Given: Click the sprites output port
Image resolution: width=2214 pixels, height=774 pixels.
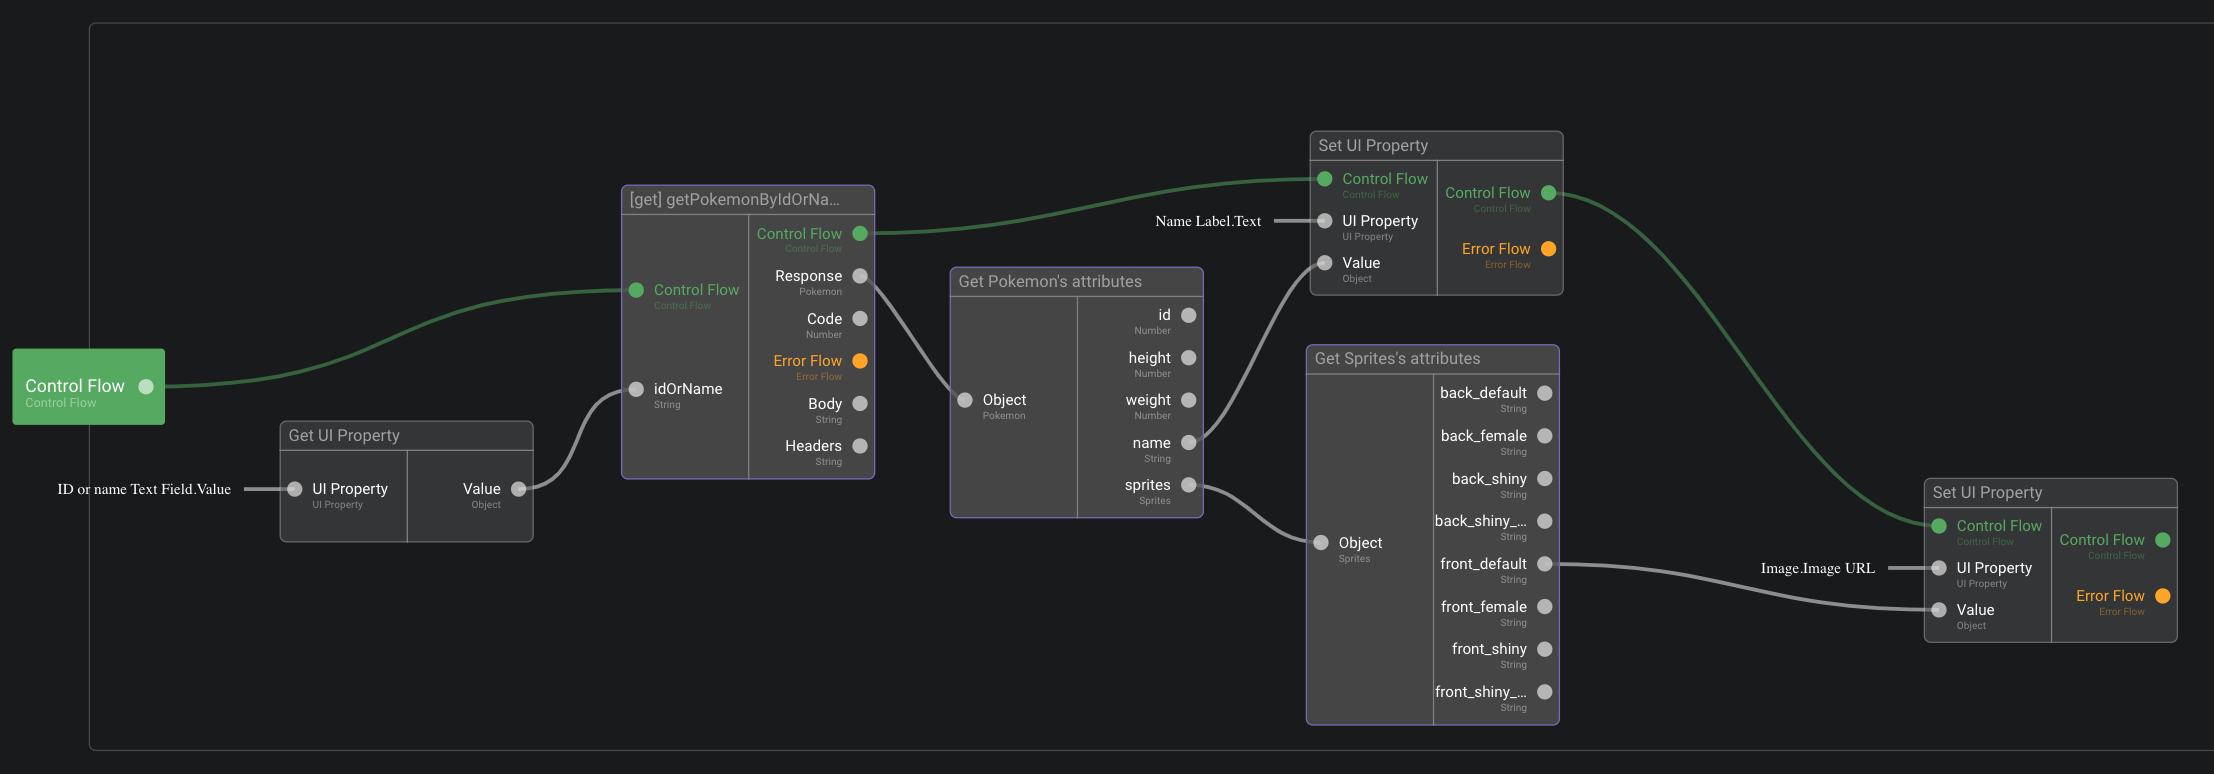Looking at the screenshot, I should tap(1189, 485).
